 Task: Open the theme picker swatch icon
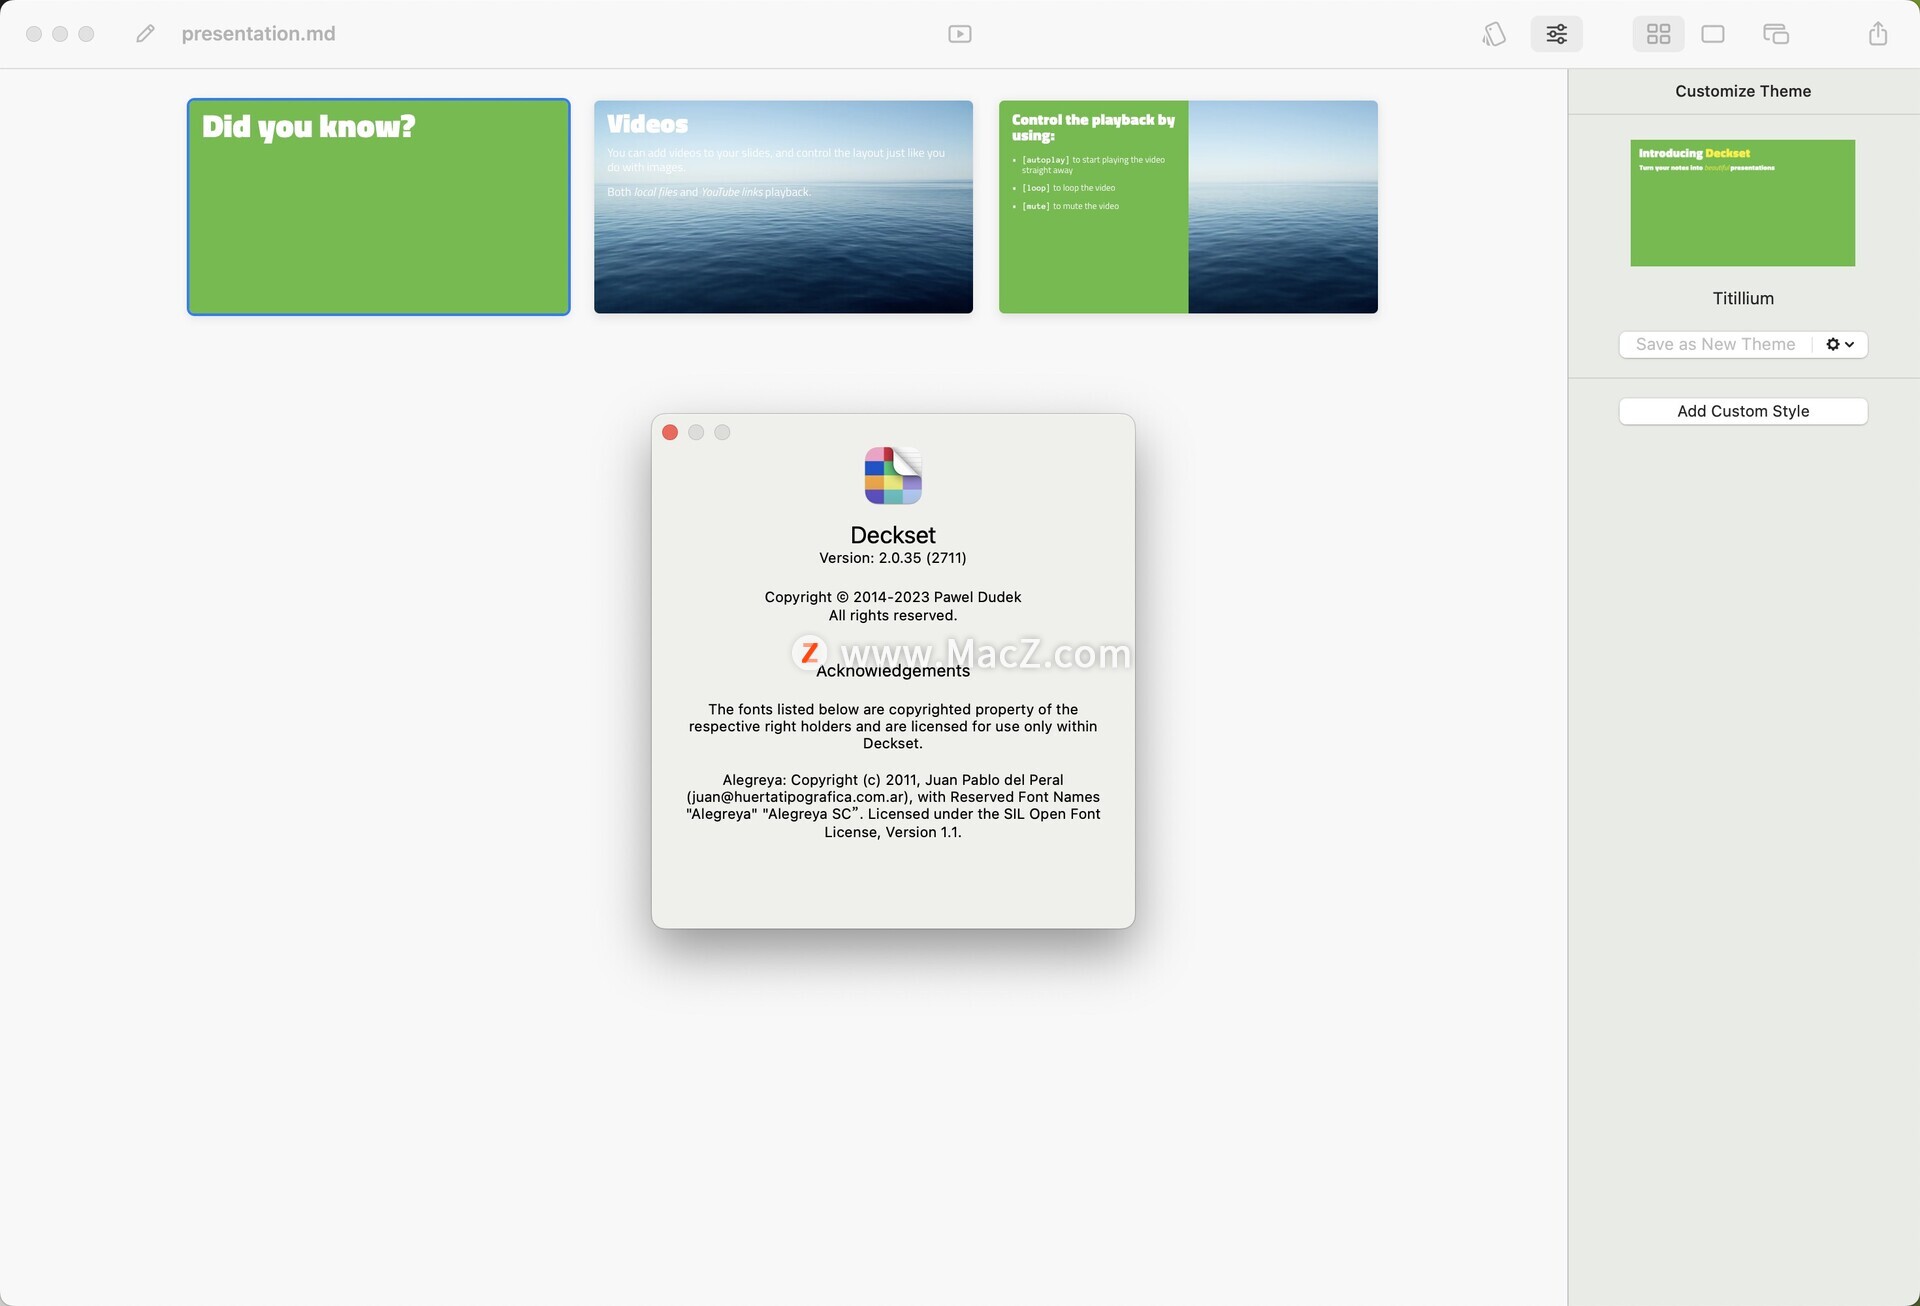click(1494, 34)
